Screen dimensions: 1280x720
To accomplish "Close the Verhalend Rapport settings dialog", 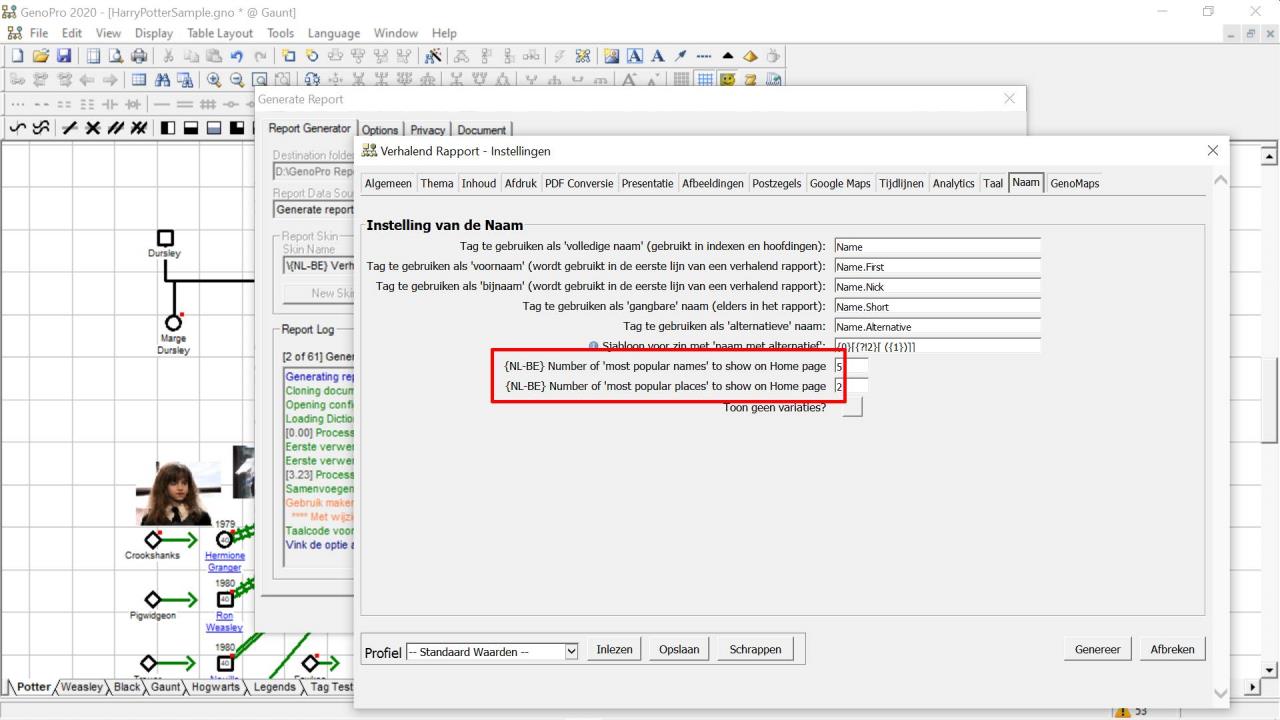I will click(x=1213, y=150).
